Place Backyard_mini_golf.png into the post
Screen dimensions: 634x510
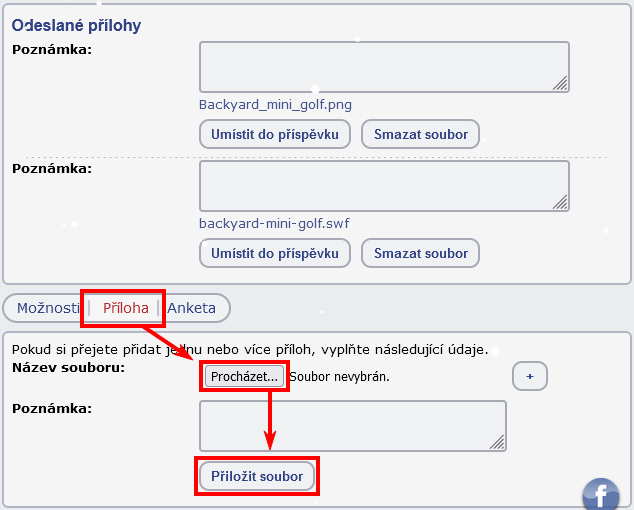275,134
